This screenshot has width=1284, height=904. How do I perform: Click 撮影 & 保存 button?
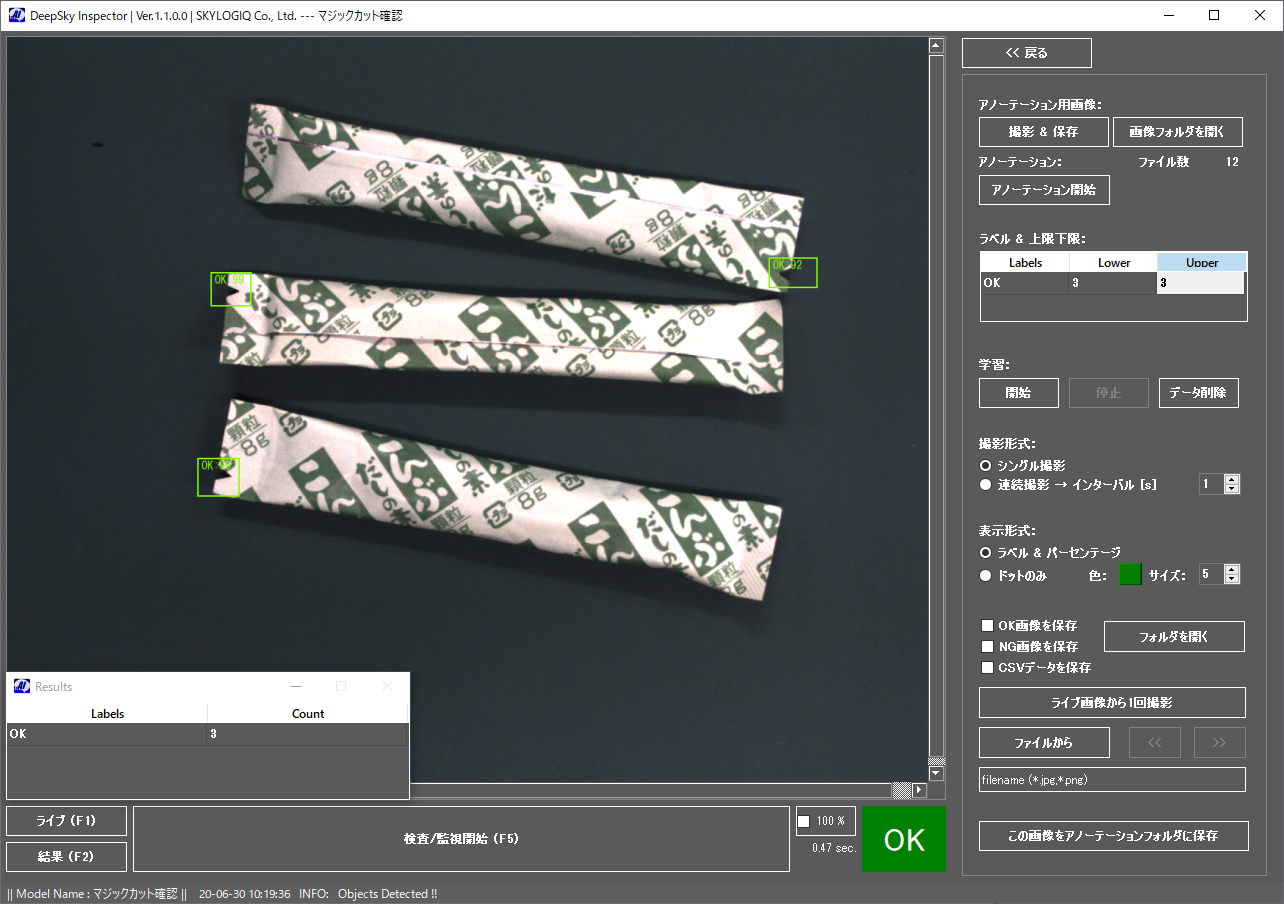pos(1044,132)
